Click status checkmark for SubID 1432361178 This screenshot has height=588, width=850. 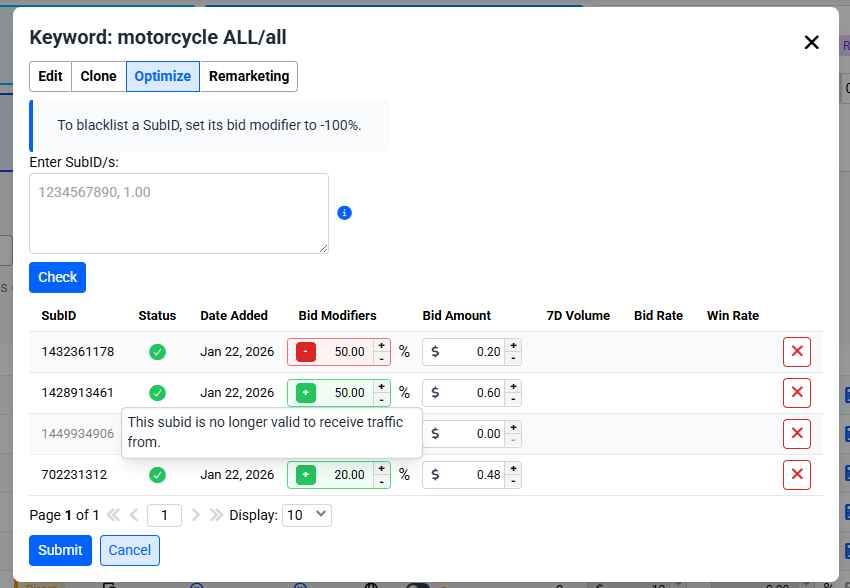coord(157,352)
